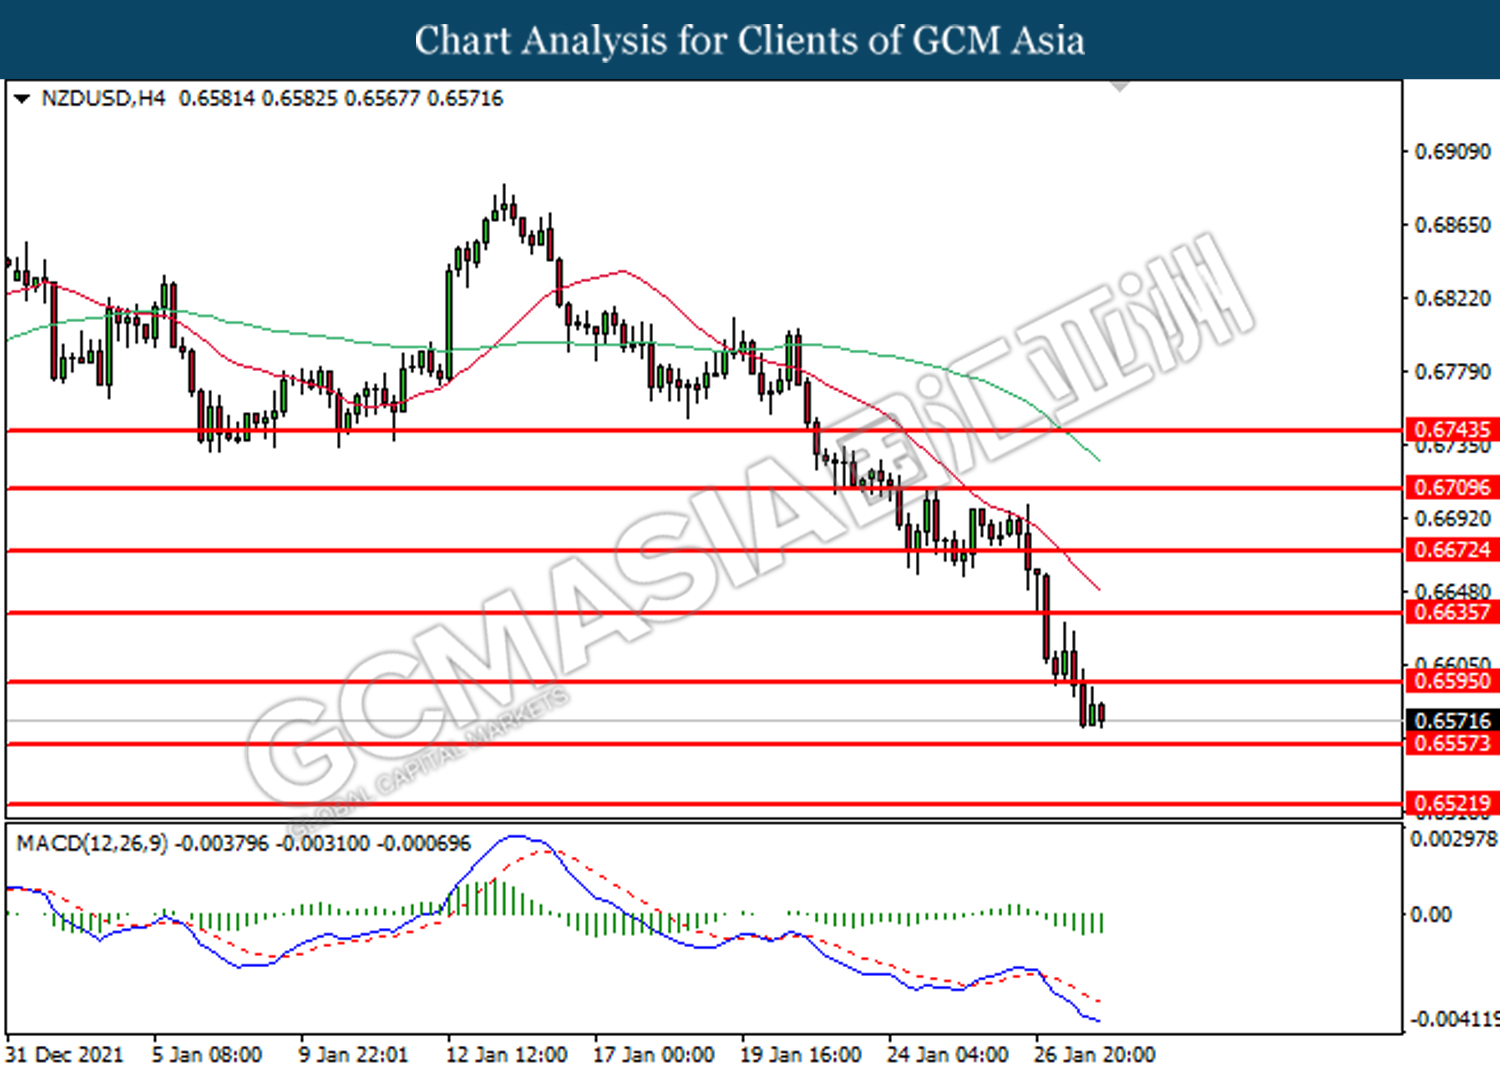Screen dimensions: 1500x1071
Task: Select the red 0.67096 price level label
Action: click(x=1452, y=488)
